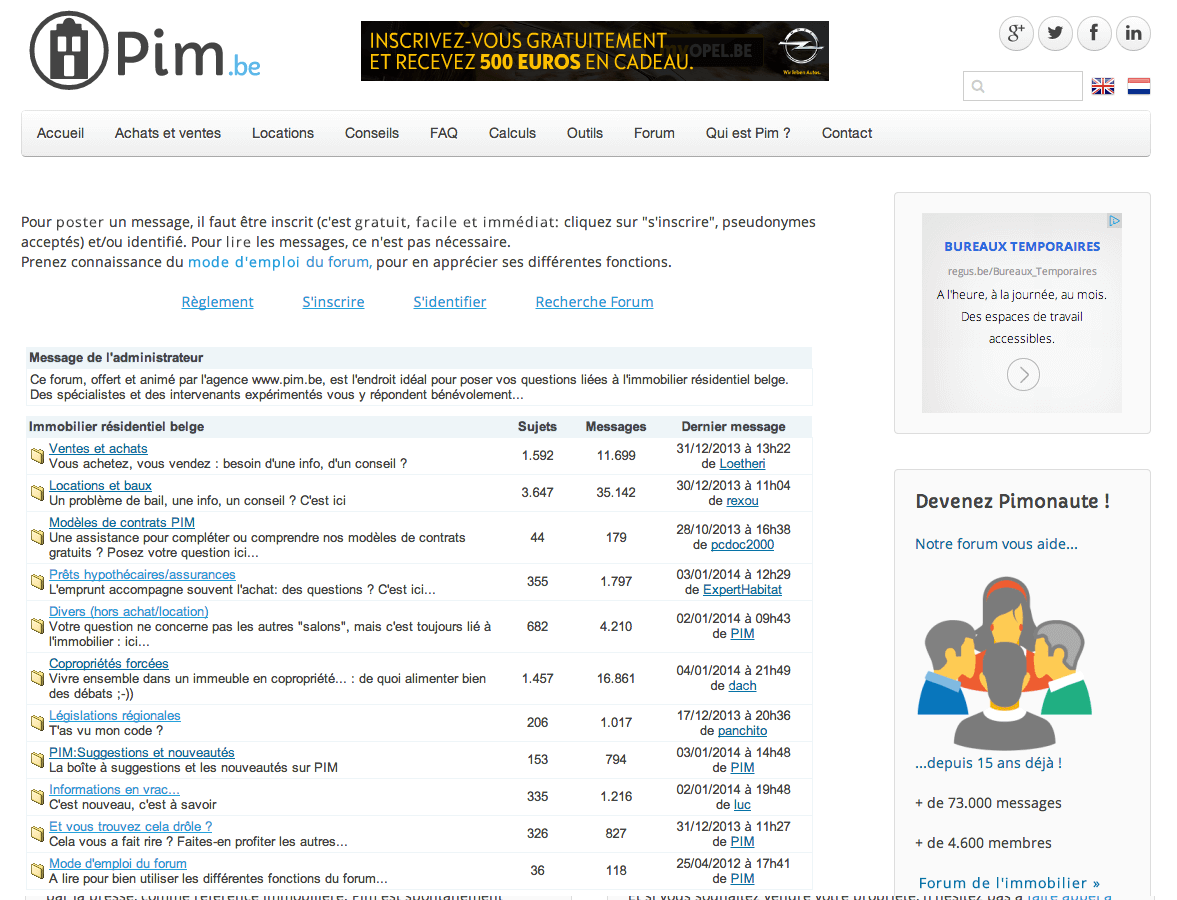Open the Calculs menu item
The image size is (1177, 900).
coord(513,133)
